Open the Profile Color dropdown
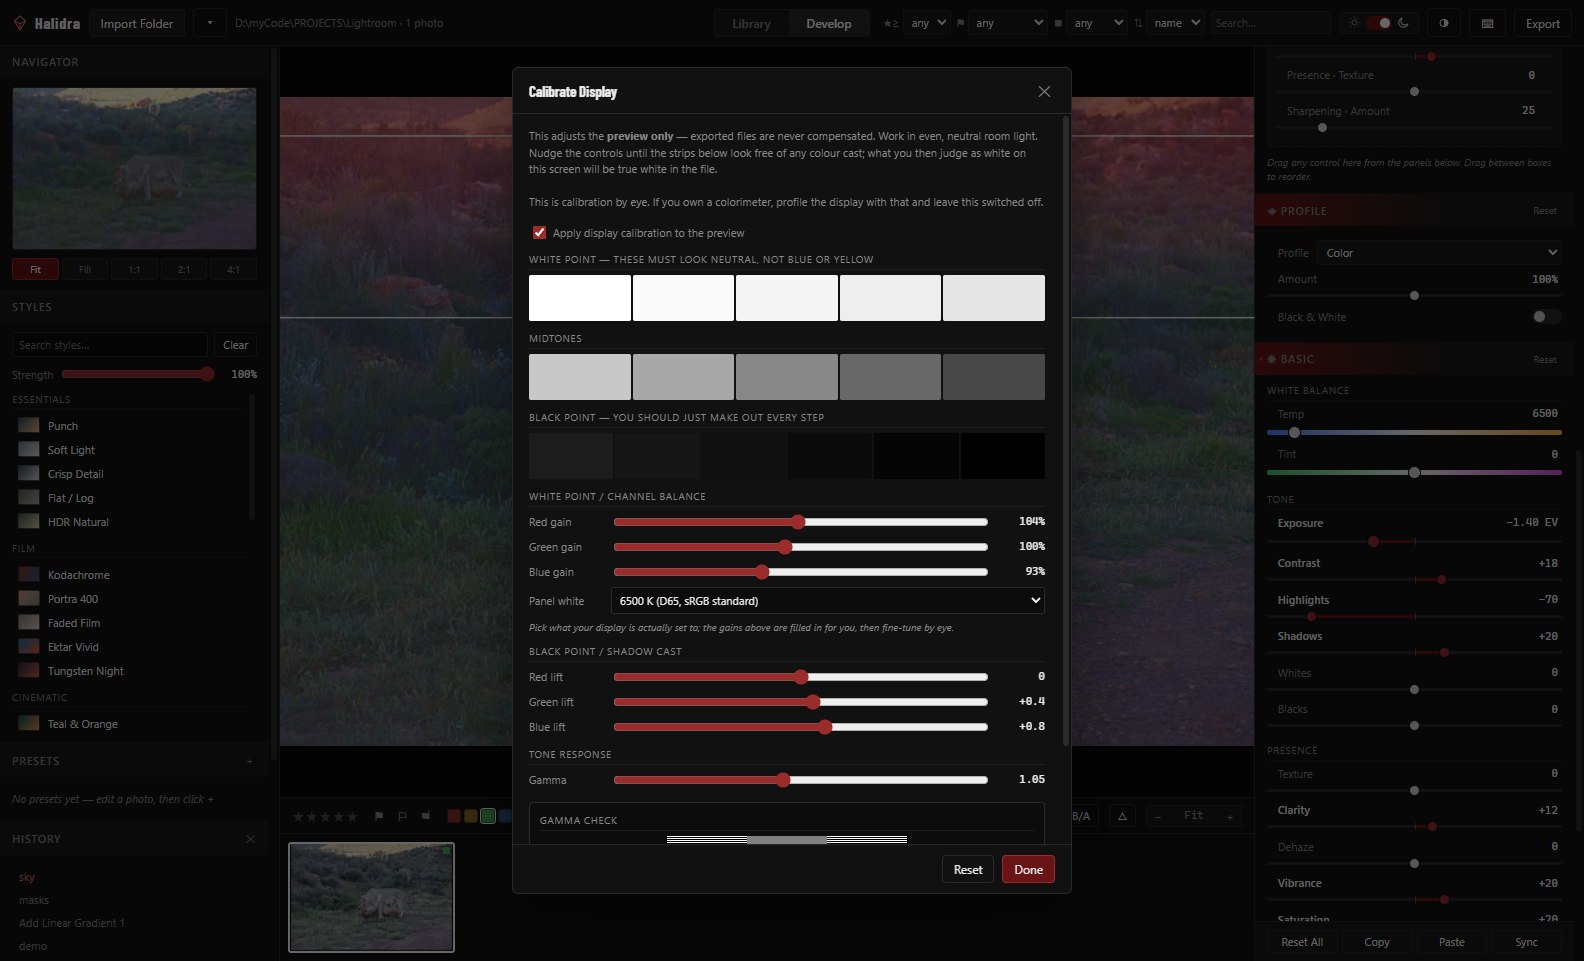 click(x=1439, y=253)
